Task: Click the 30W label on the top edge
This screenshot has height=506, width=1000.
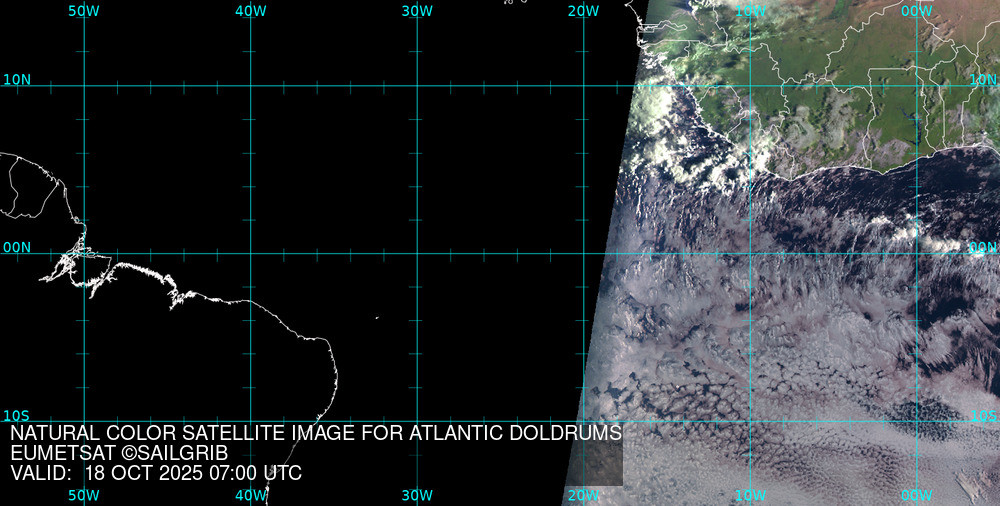Action: [417, 11]
